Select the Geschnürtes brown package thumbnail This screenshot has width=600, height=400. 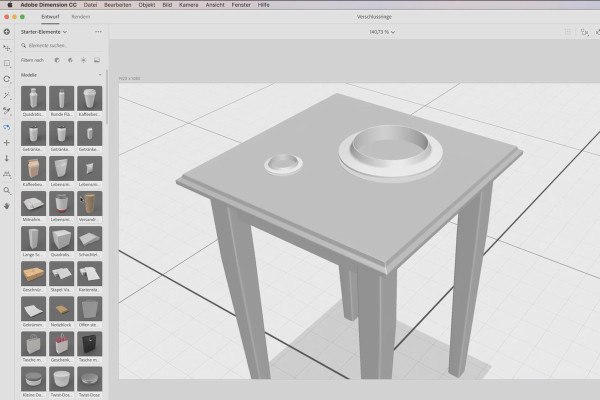point(34,274)
